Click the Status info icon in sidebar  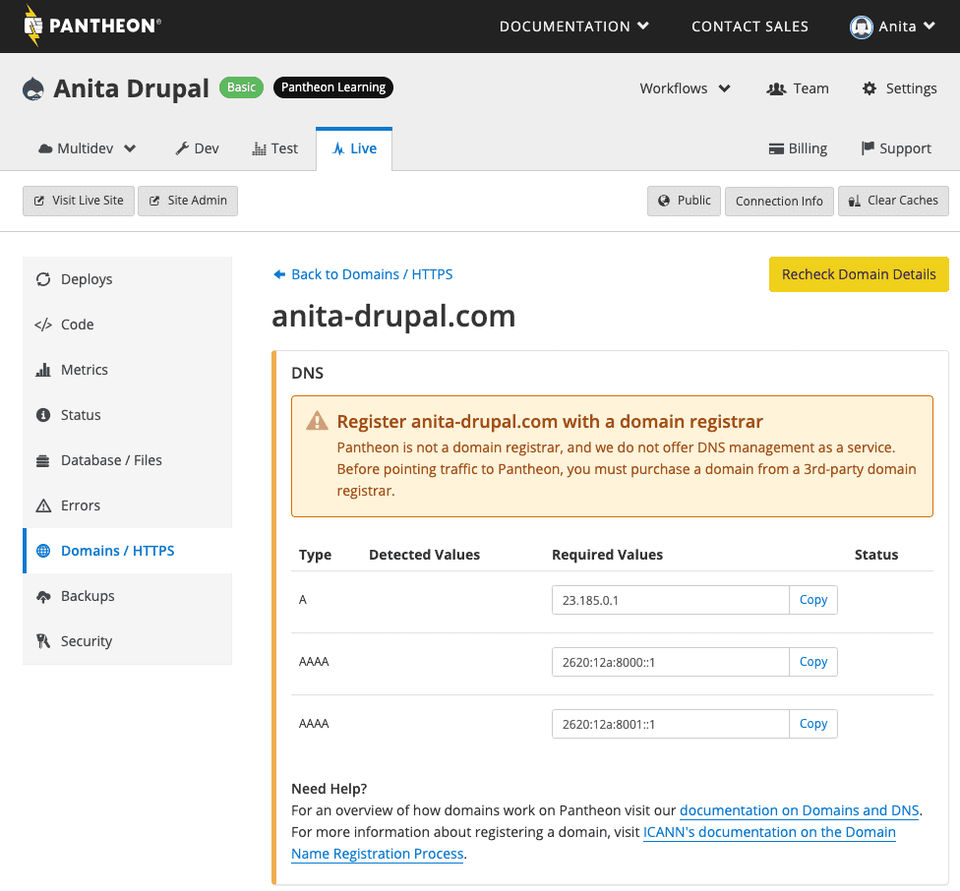pos(43,415)
